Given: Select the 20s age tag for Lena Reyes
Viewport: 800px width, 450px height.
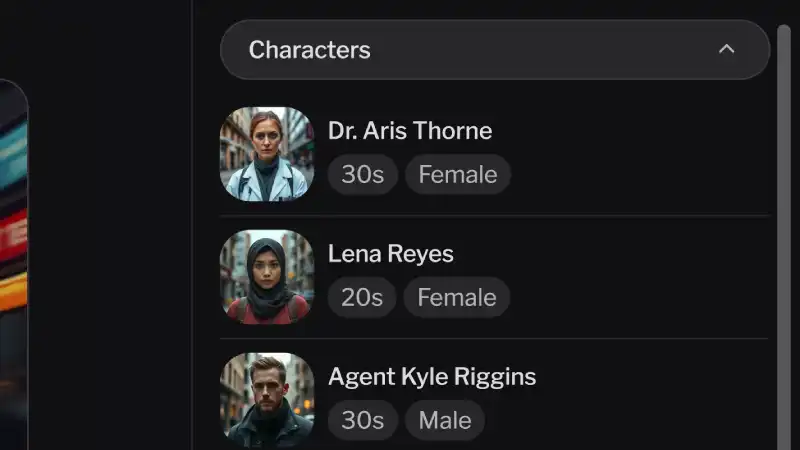Looking at the screenshot, I should tap(361, 298).
